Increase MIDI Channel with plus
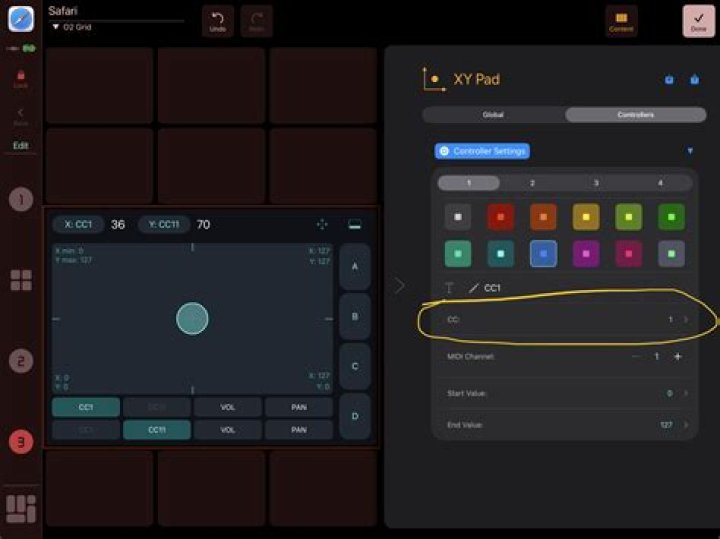 click(678, 356)
